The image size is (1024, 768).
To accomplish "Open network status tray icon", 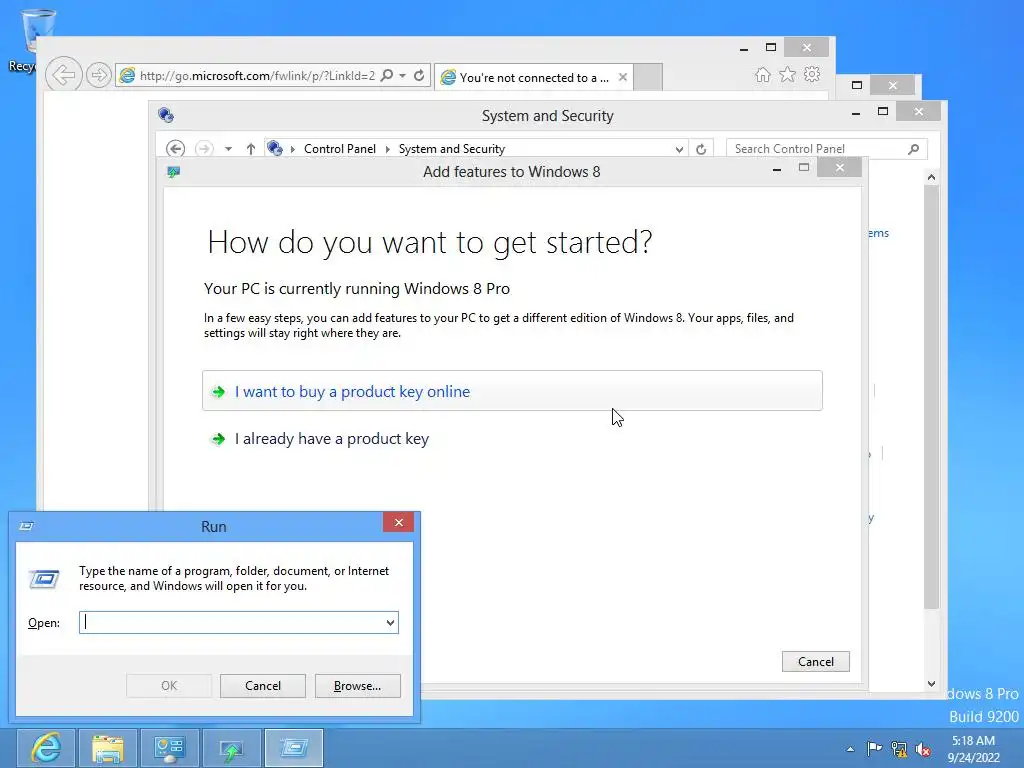I will point(899,749).
